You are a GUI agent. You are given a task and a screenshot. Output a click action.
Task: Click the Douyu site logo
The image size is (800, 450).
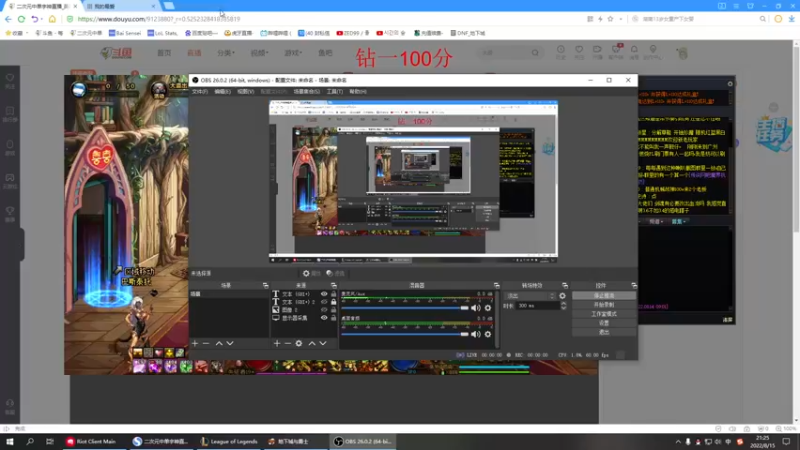[x=116, y=53]
